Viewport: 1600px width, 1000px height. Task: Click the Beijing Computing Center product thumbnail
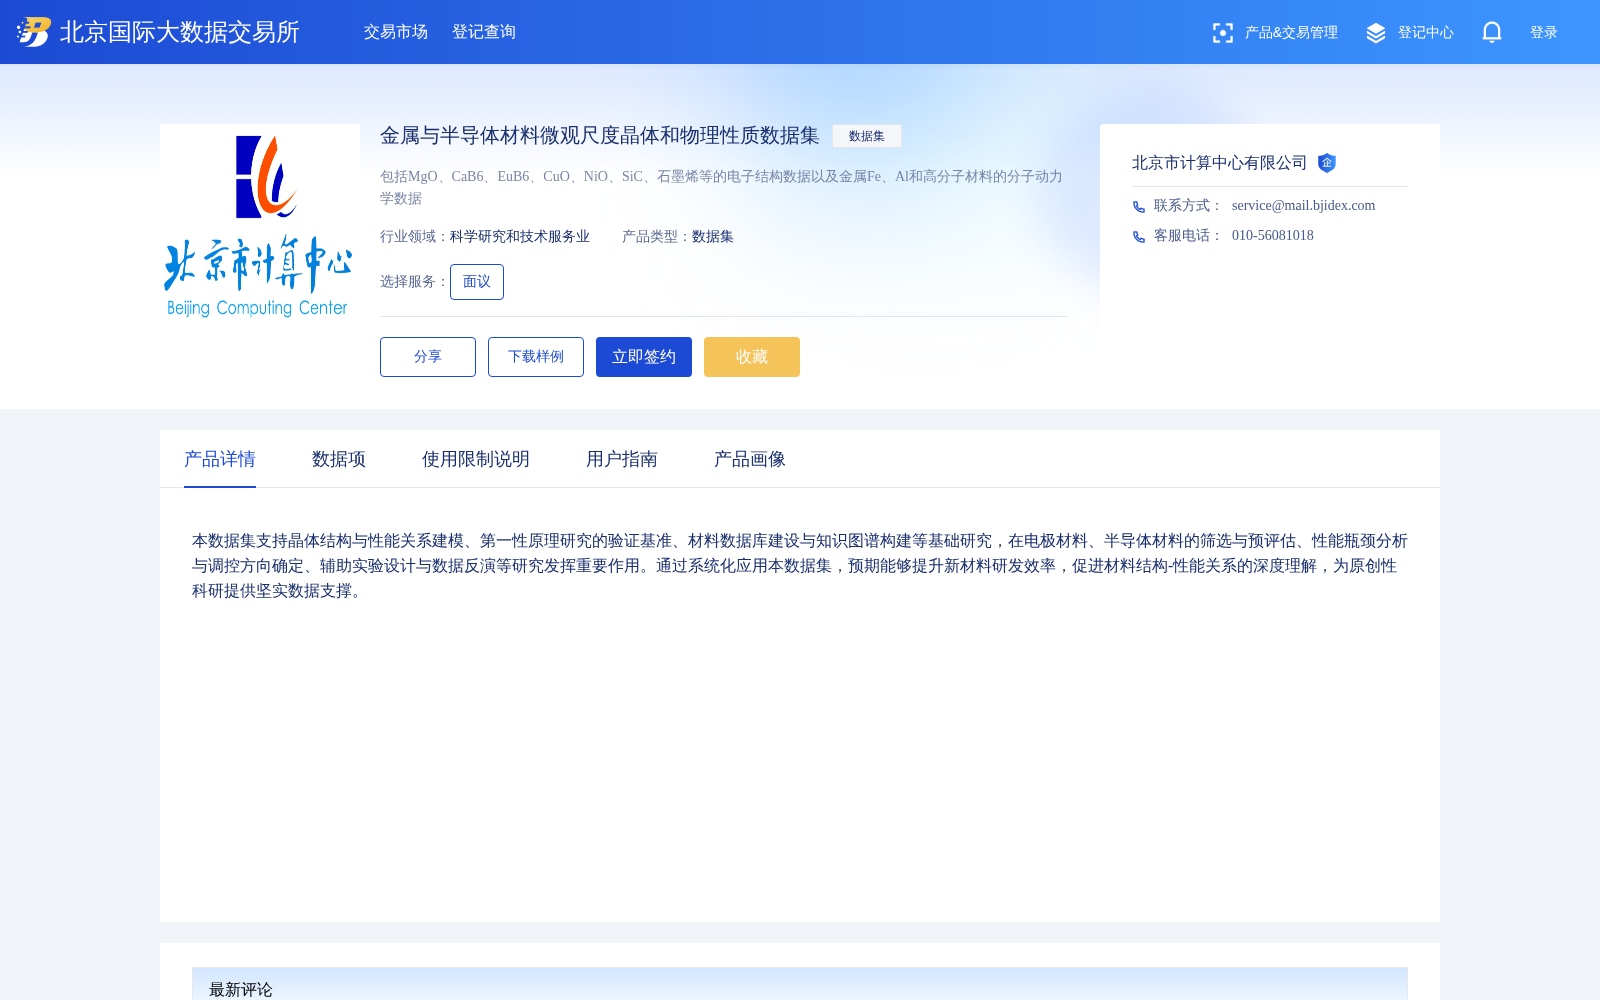click(260, 224)
